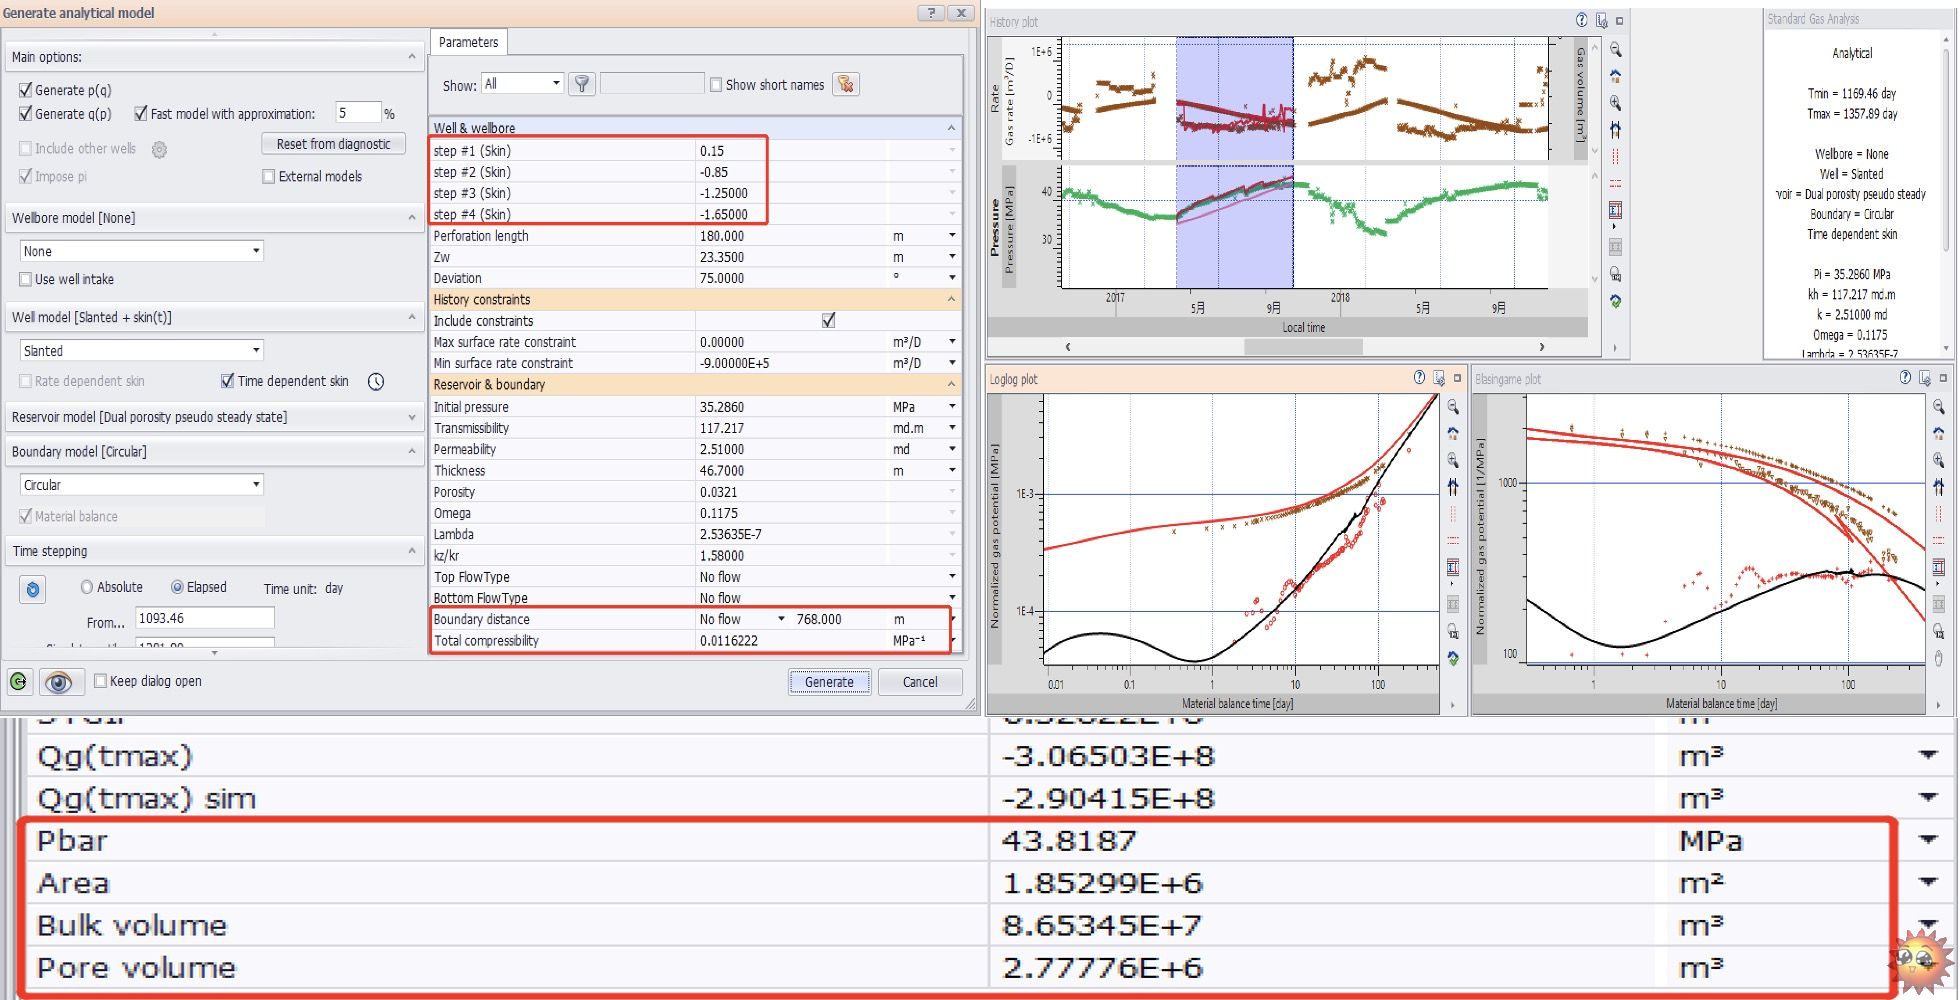
Task: Expand the Reservoir model section
Action: (412, 418)
